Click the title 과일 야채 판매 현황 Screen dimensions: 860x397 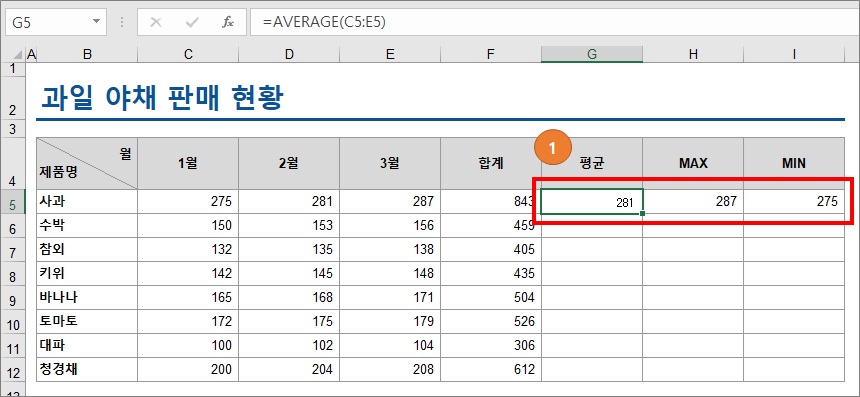coord(162,99)
